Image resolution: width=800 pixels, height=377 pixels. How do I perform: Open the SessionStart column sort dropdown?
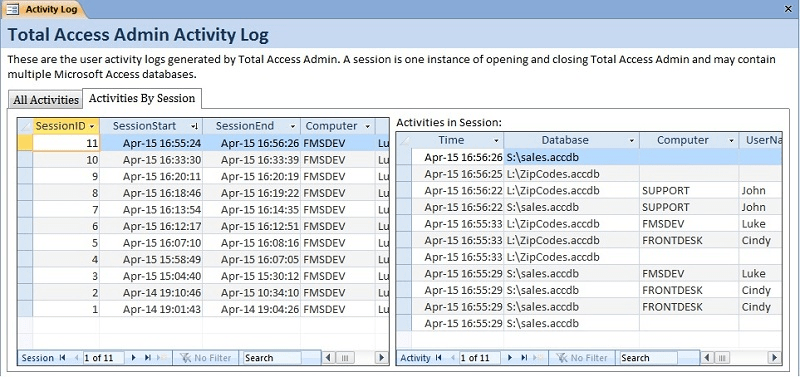coord(194,127)
